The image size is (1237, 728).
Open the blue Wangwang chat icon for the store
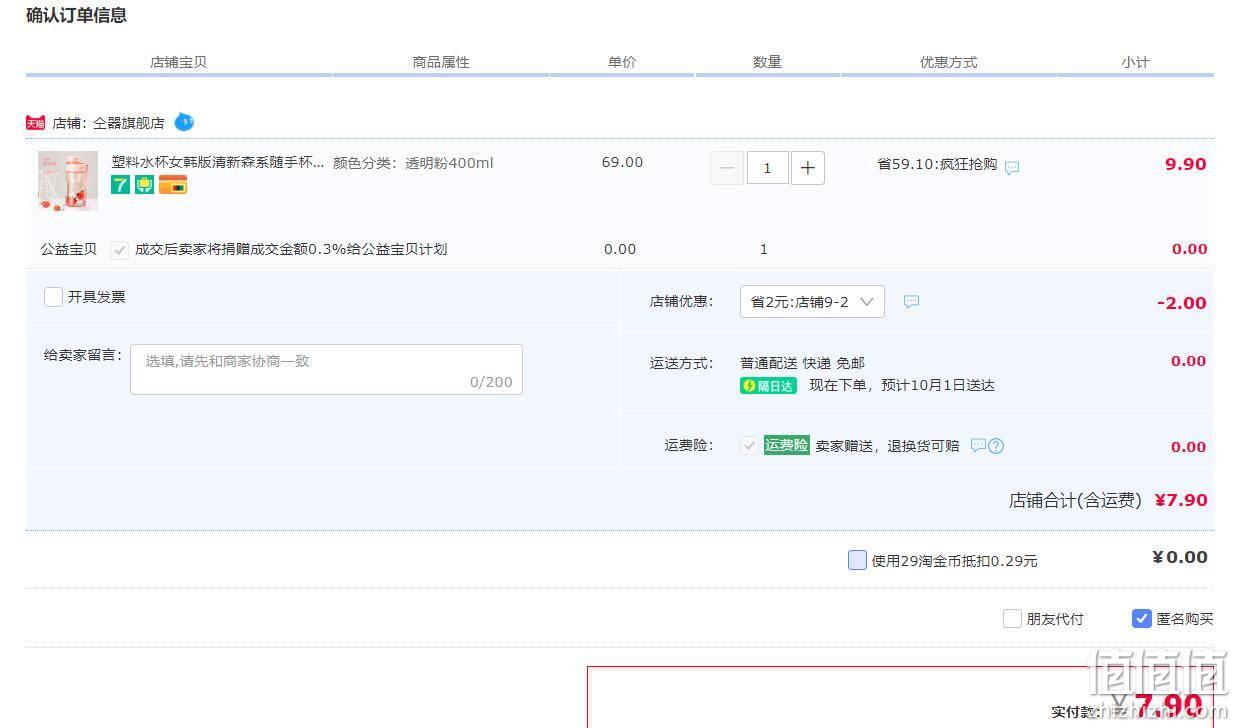tap(184, 122)
